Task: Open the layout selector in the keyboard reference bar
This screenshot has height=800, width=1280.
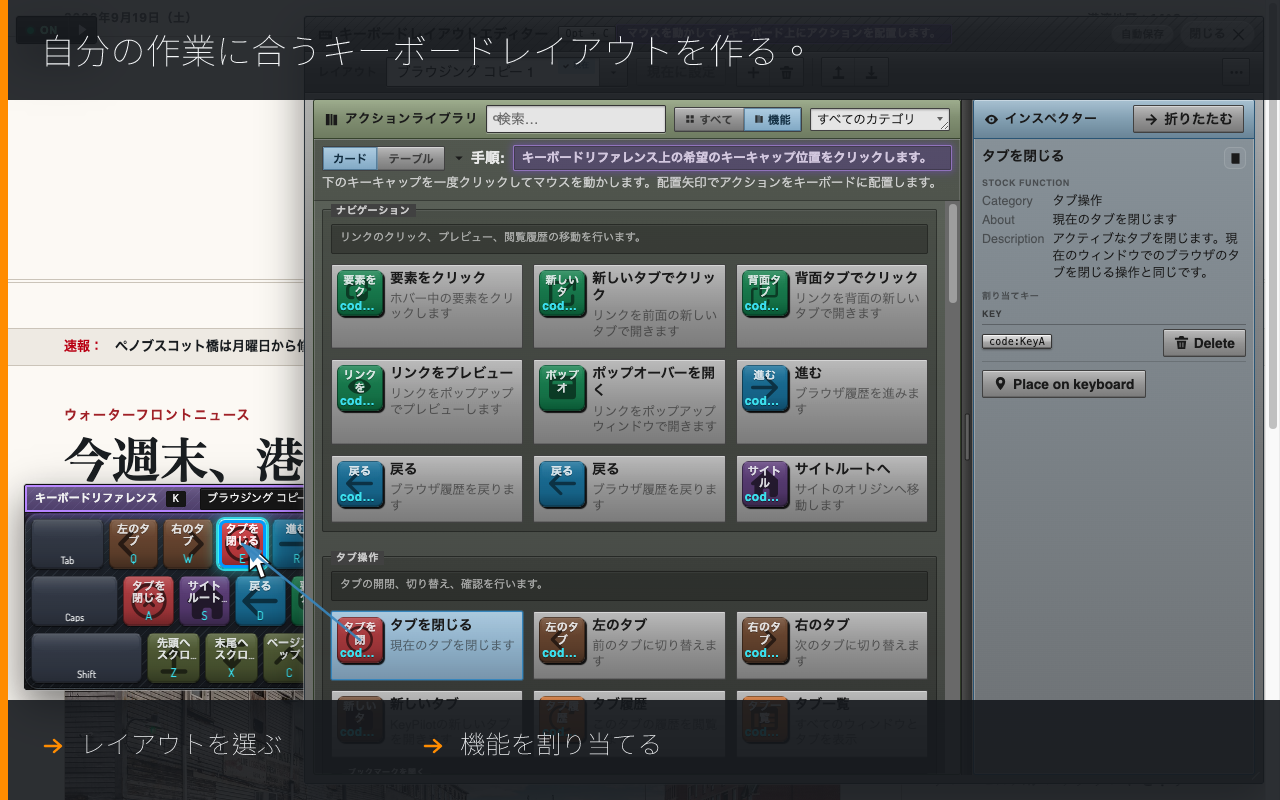Action: (x=252, y=497)
